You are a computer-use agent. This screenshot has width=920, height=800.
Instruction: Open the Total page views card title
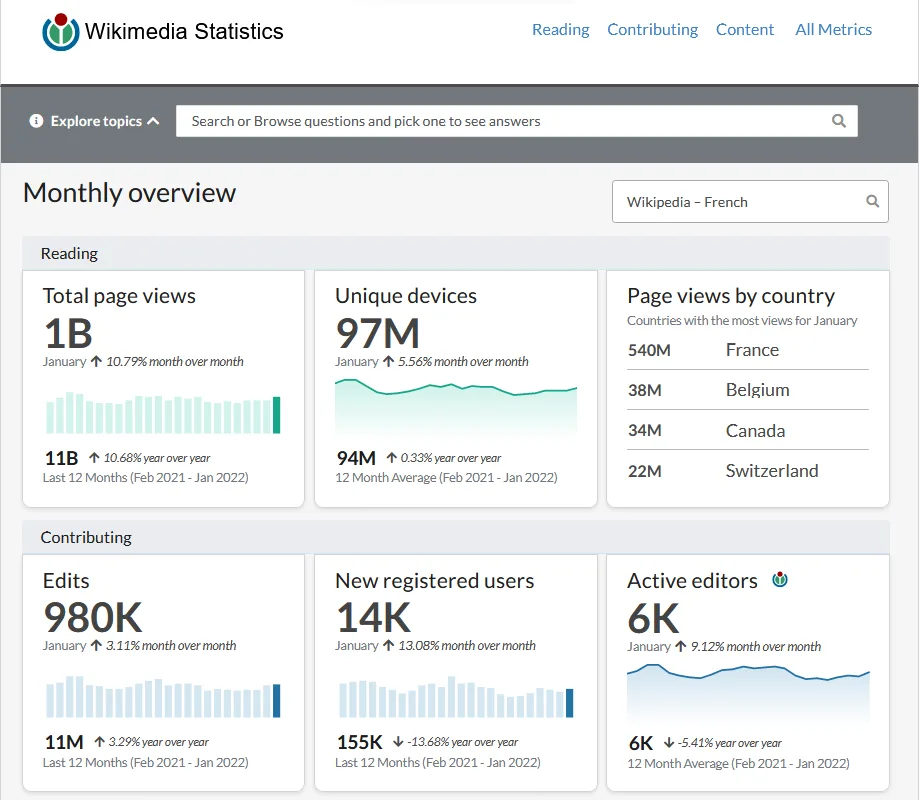point(119,296)
